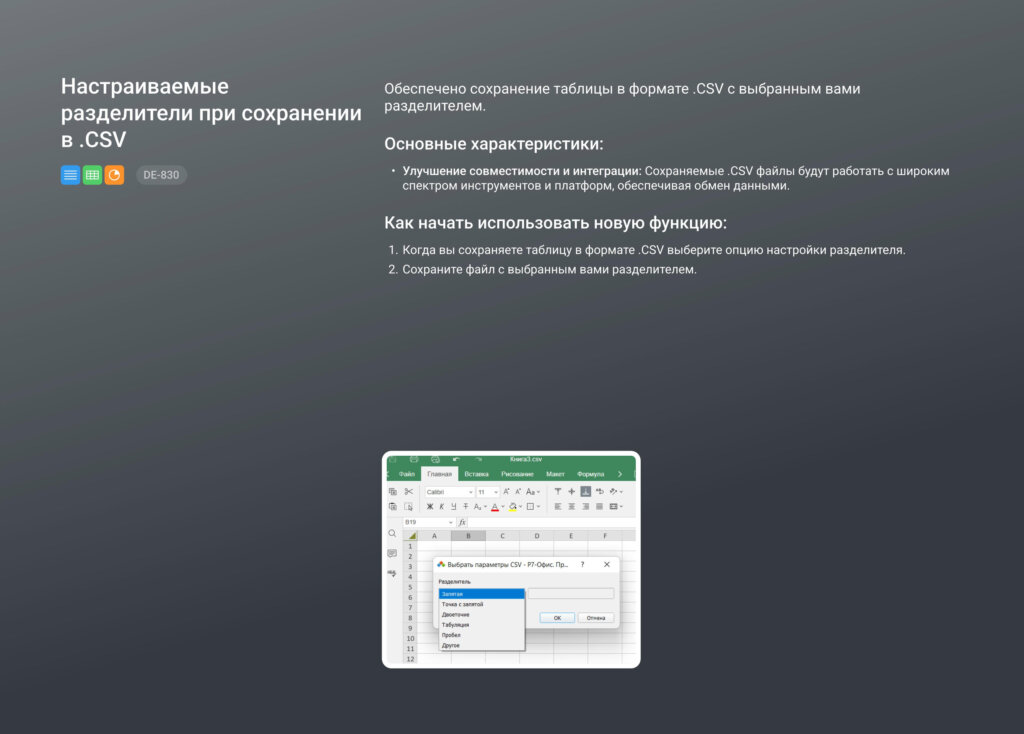Click the undo arrow in title bar
Screen dimensions: 1024x734
[455, 459]
